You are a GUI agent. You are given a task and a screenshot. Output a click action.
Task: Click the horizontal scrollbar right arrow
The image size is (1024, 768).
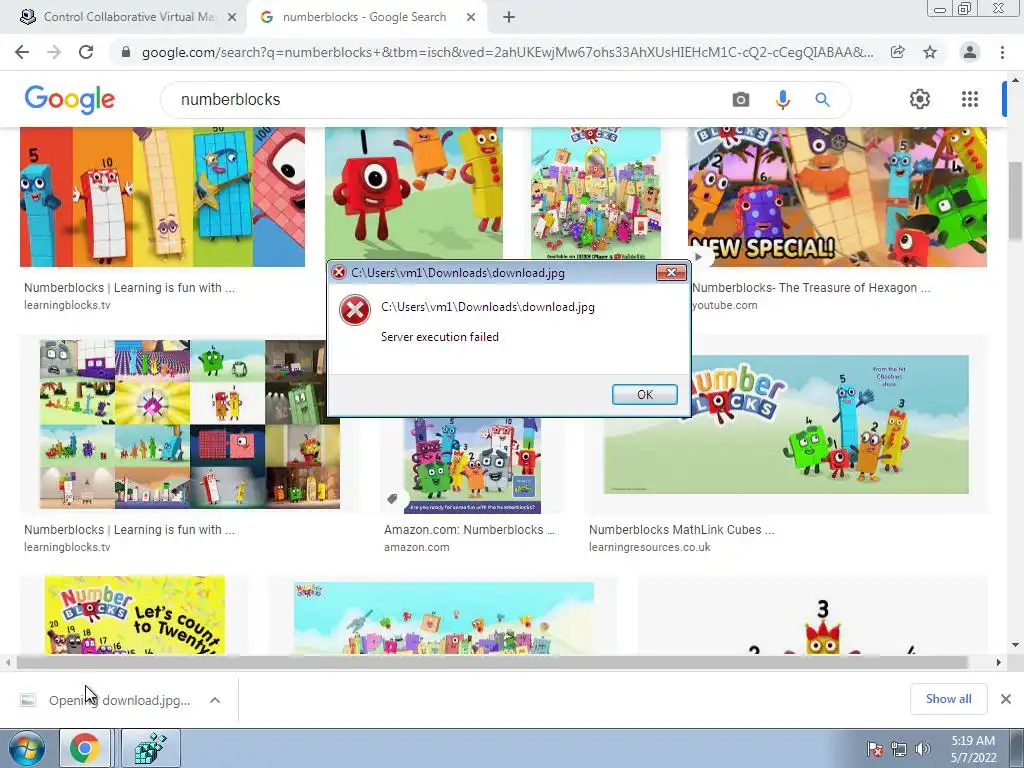tap(998, 662)
